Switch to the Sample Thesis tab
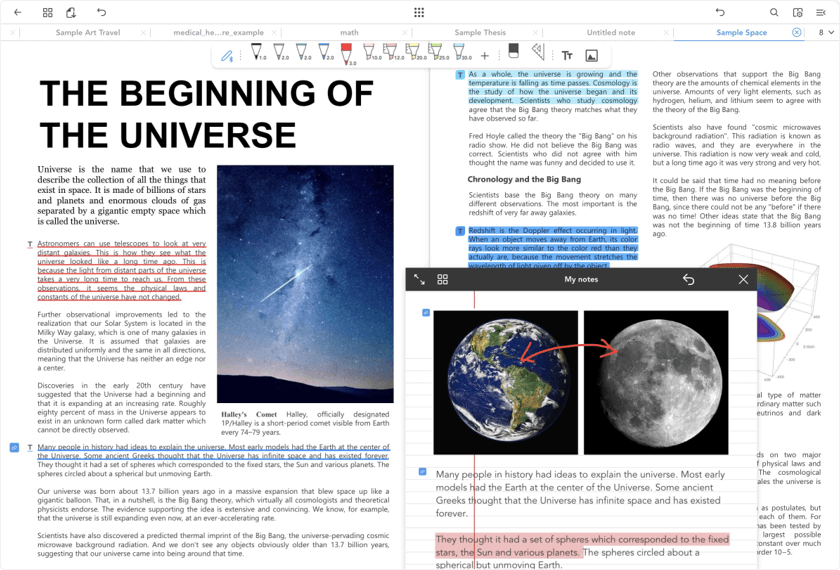This screenshot has height=570, width=840. point(480,32)
